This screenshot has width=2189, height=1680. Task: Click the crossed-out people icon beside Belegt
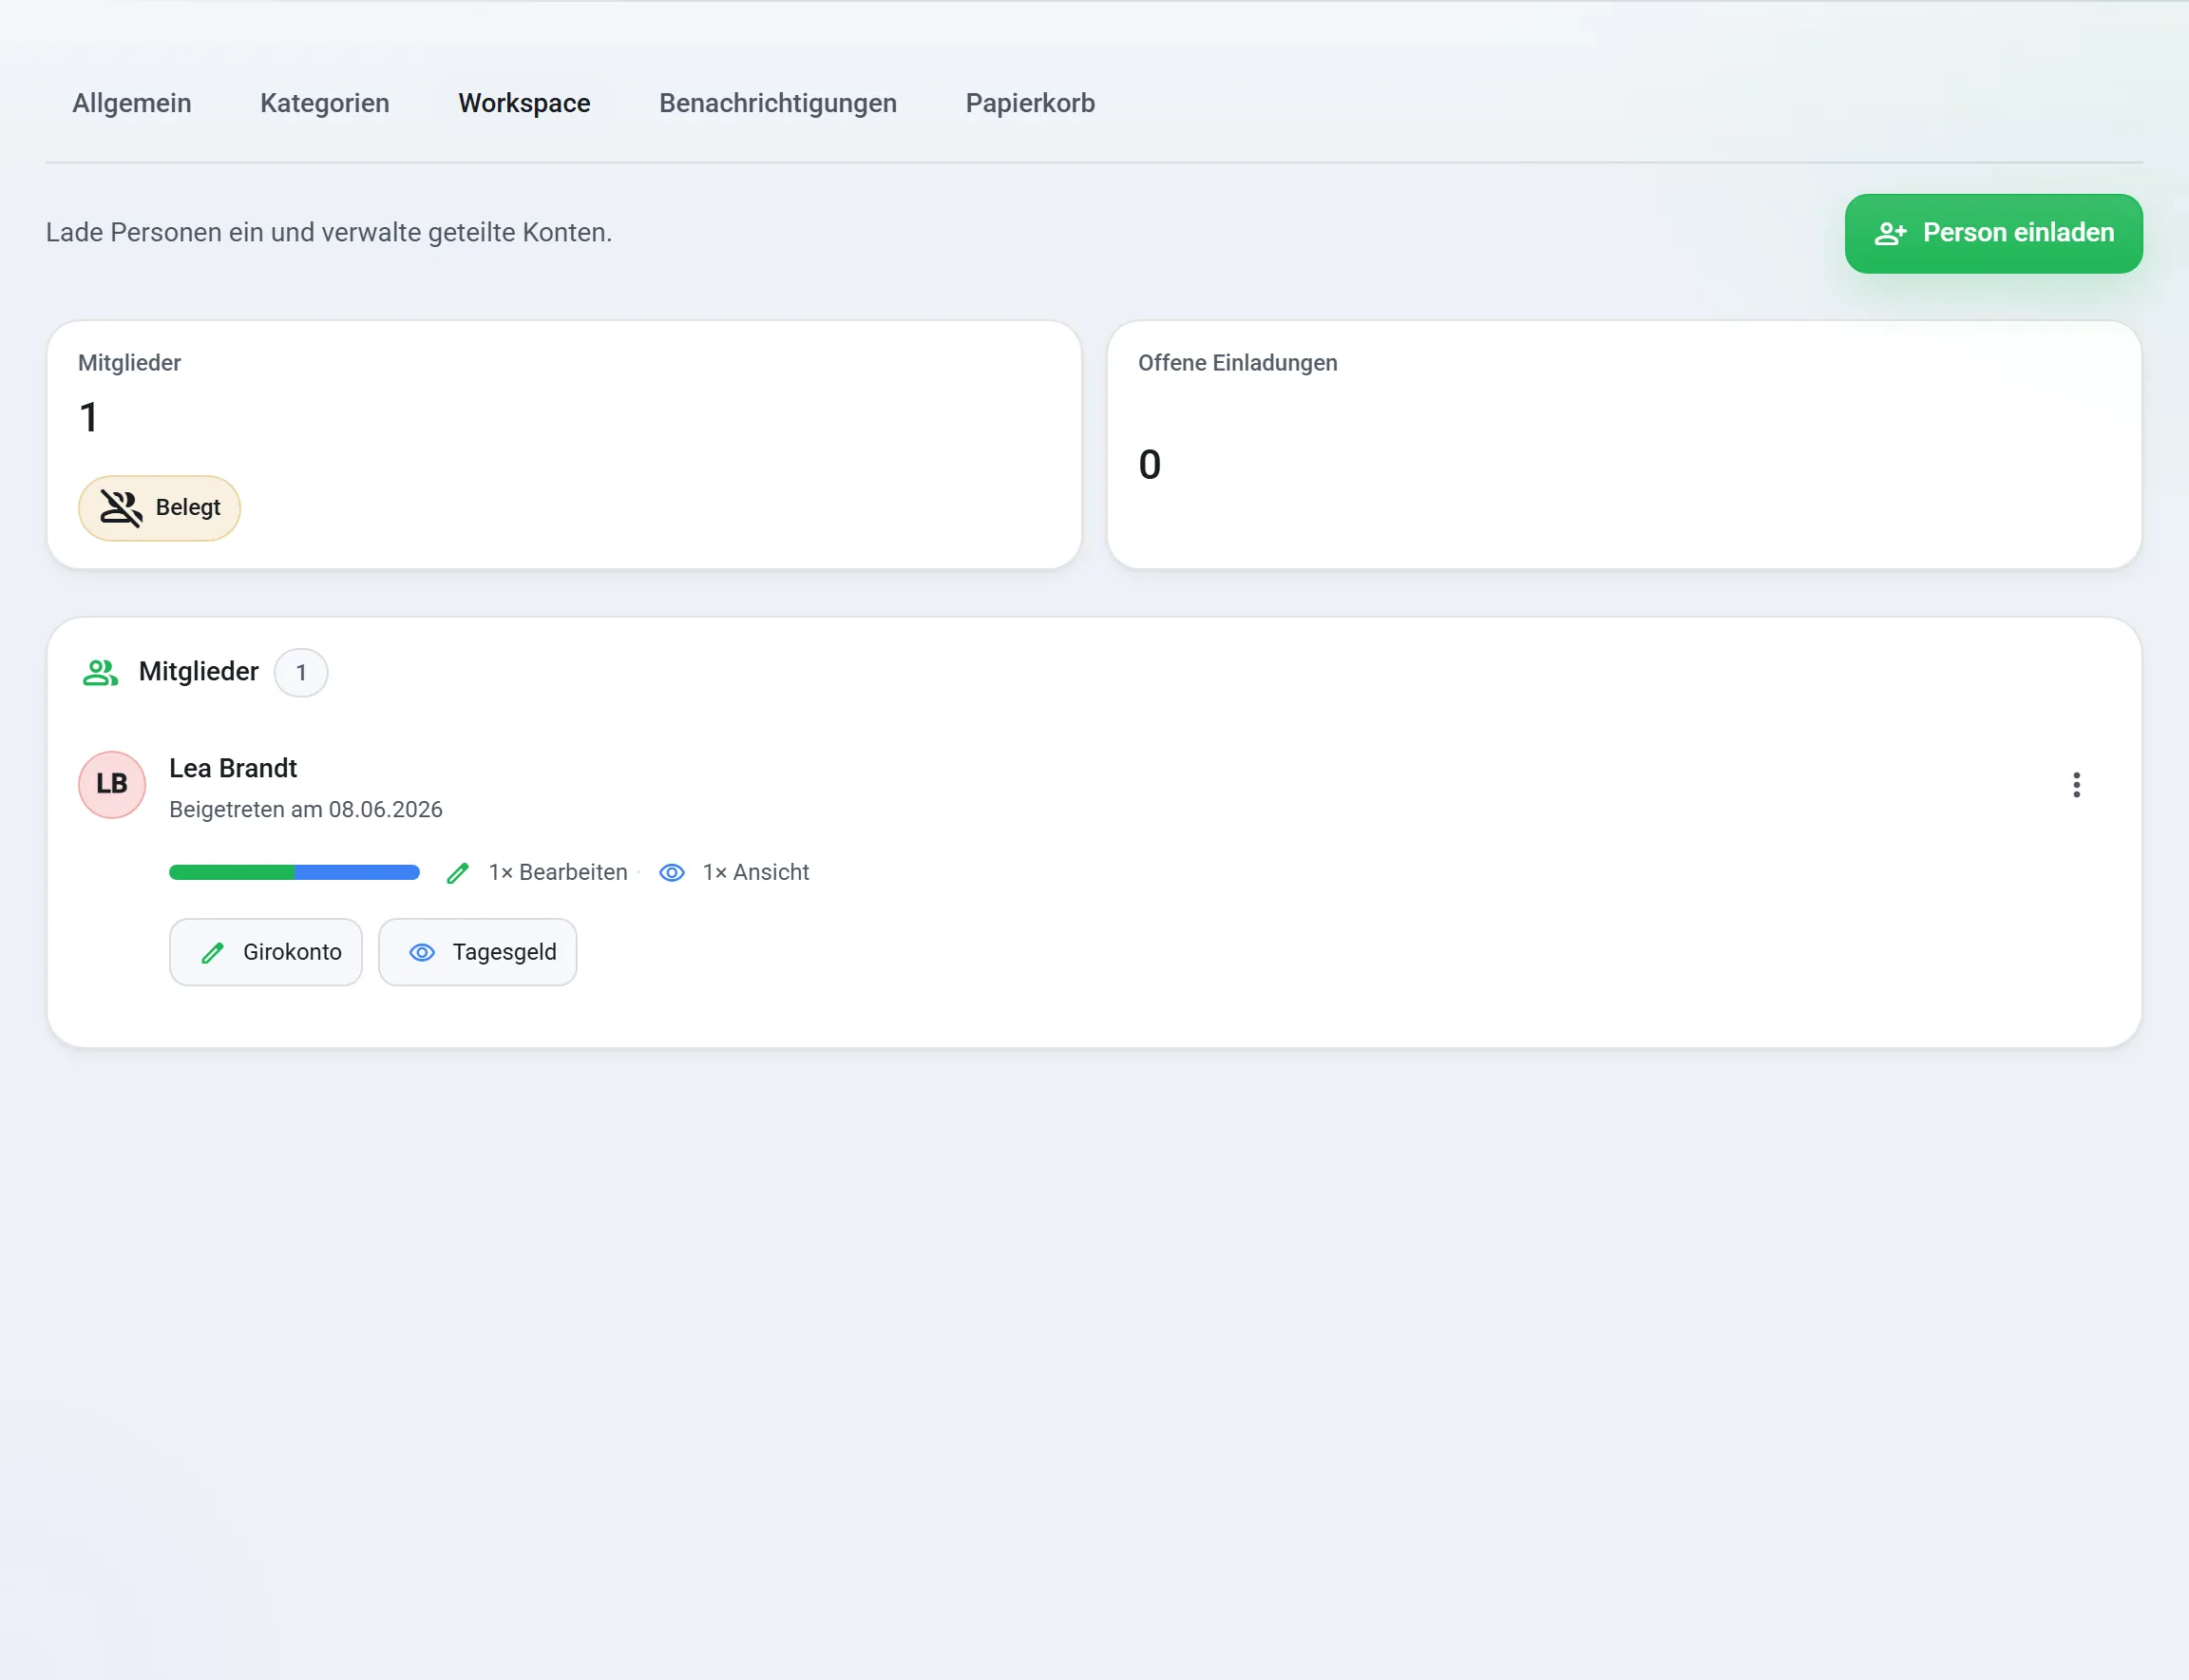pyautogui.click(x=121, y=508)
